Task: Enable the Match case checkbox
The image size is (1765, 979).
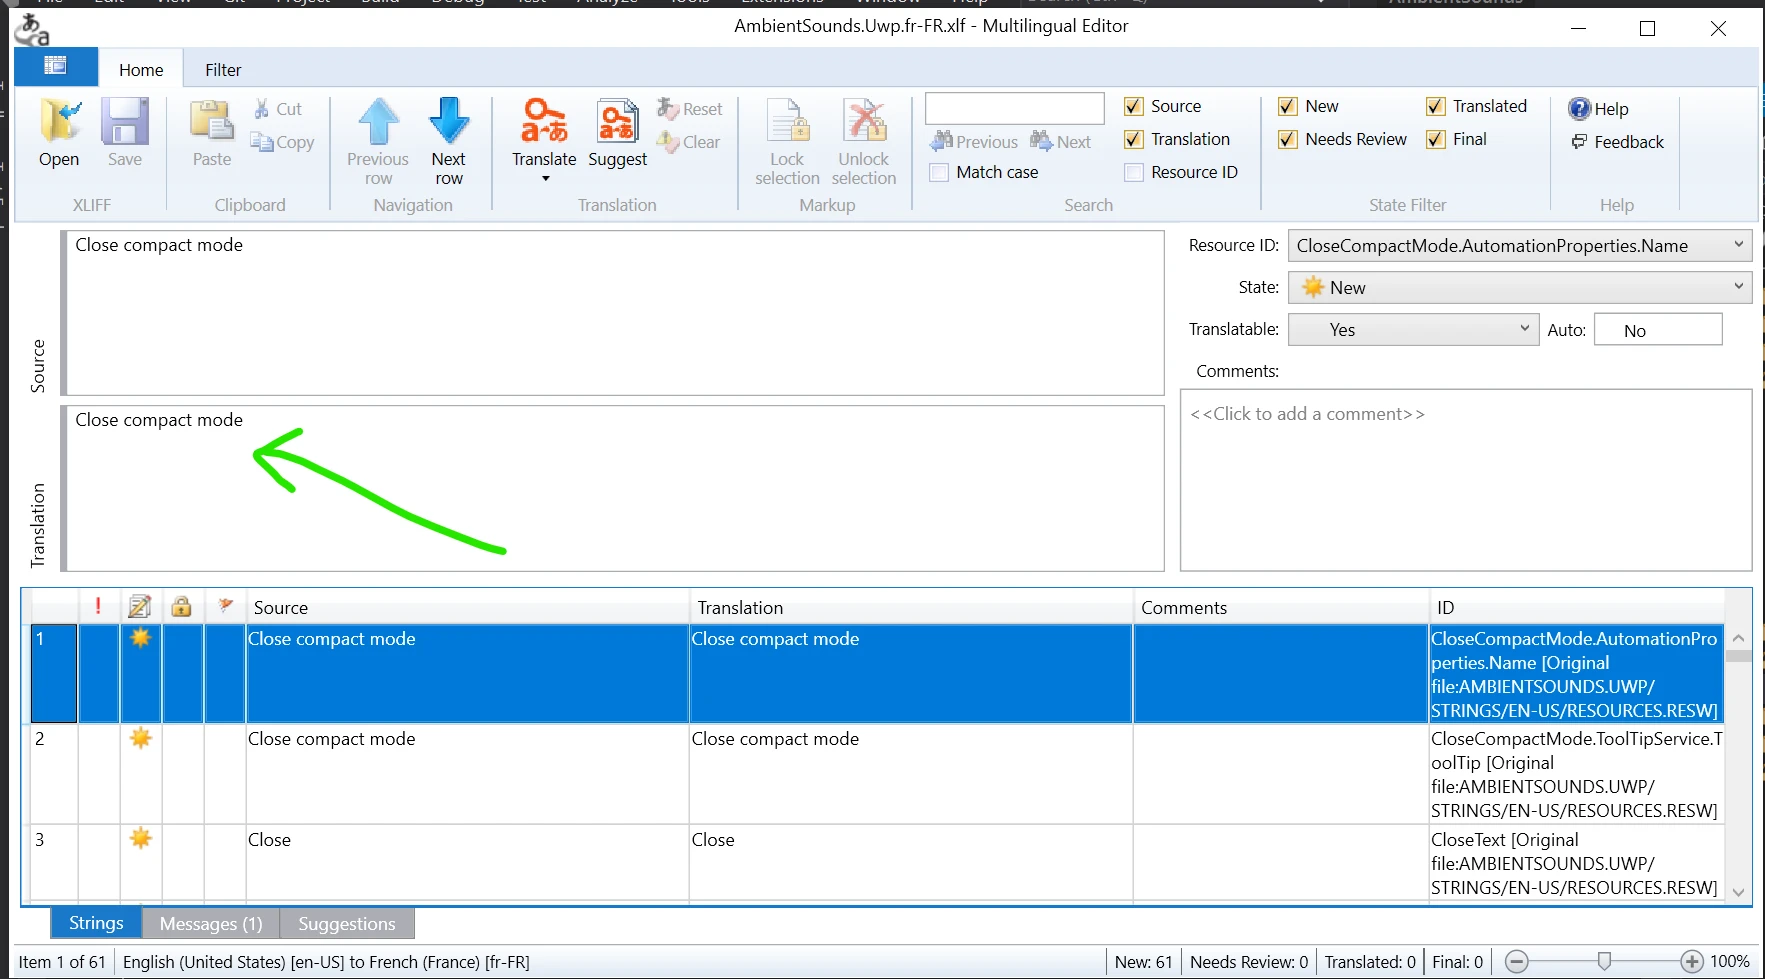Action: tap(939, 172)
